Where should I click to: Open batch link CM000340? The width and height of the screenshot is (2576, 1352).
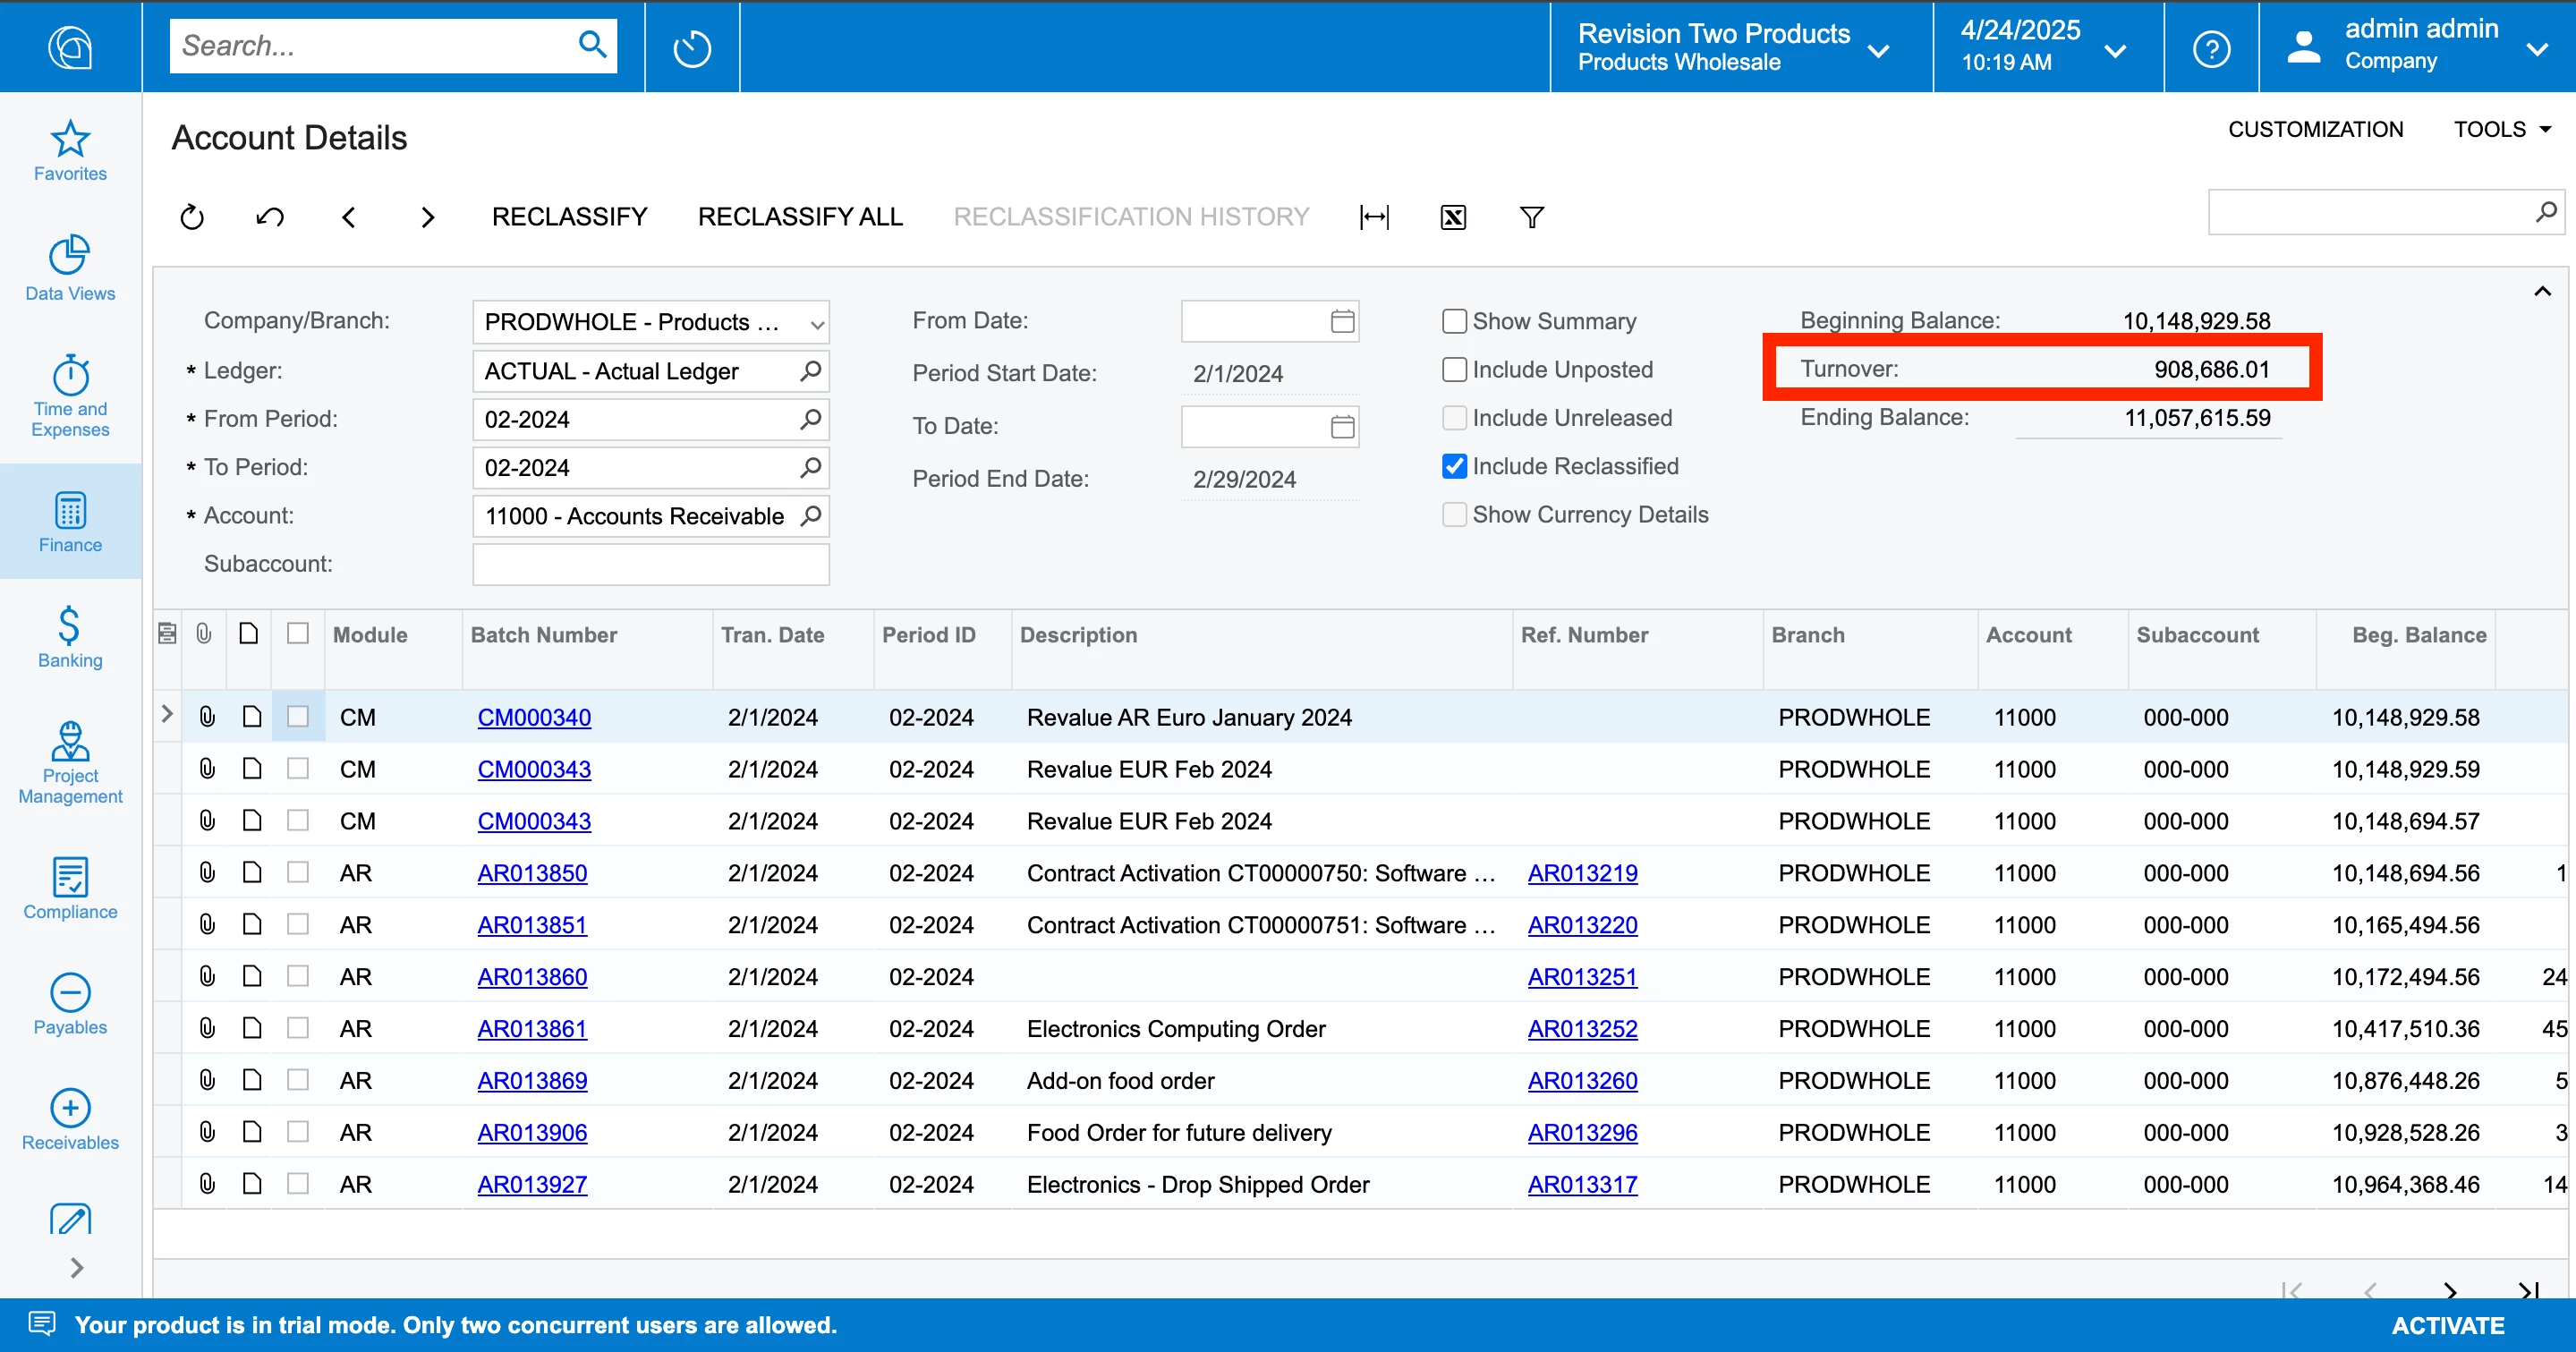534,717
